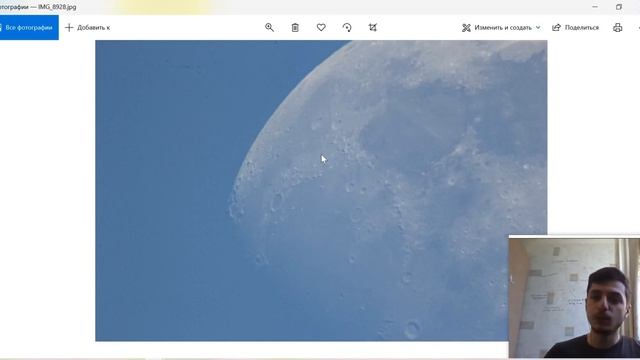
Task: Go back to Все фотографии
Action: click(29, 27)
